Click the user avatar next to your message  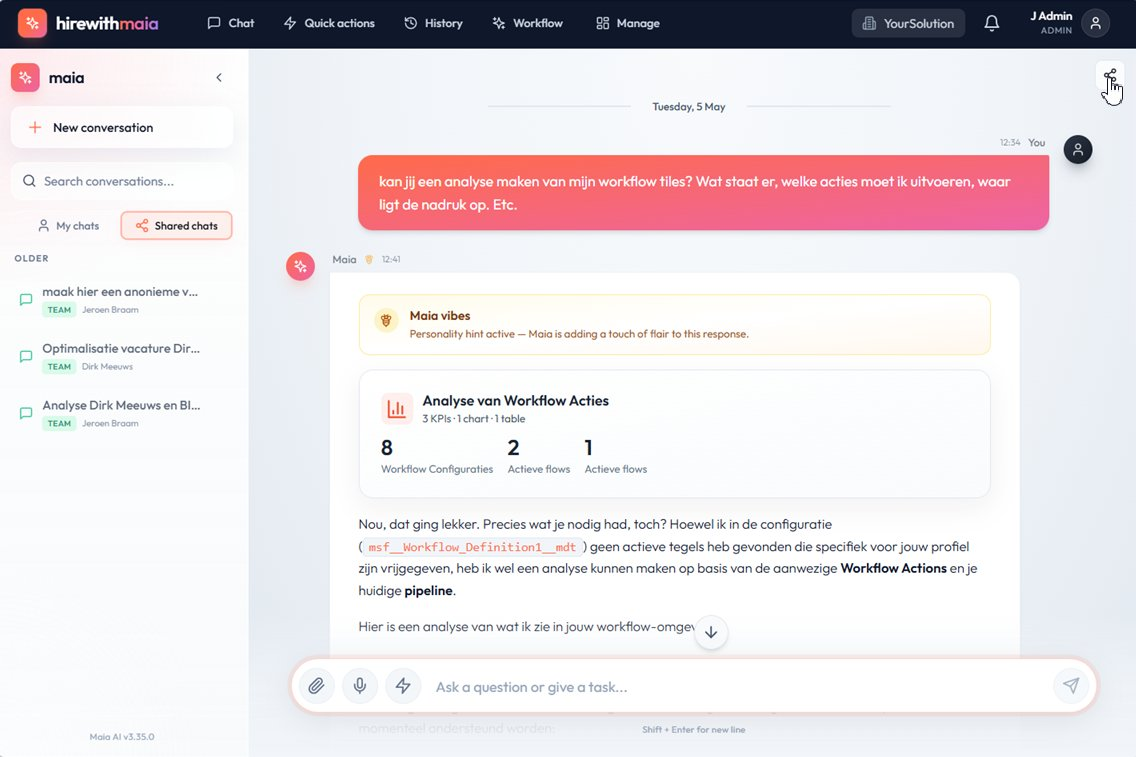pyautogui.click(x=1078, y=149)
